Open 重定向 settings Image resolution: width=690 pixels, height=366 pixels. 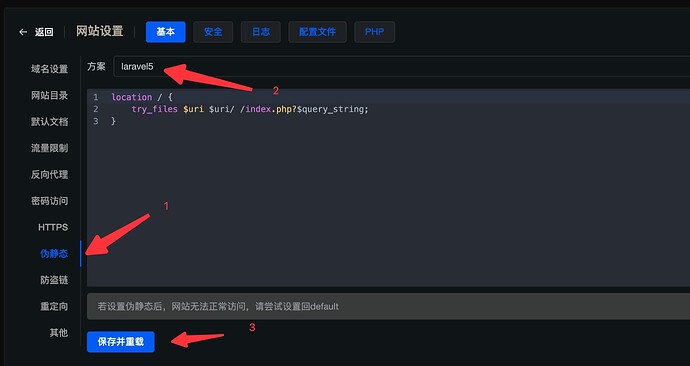(54, 307)
